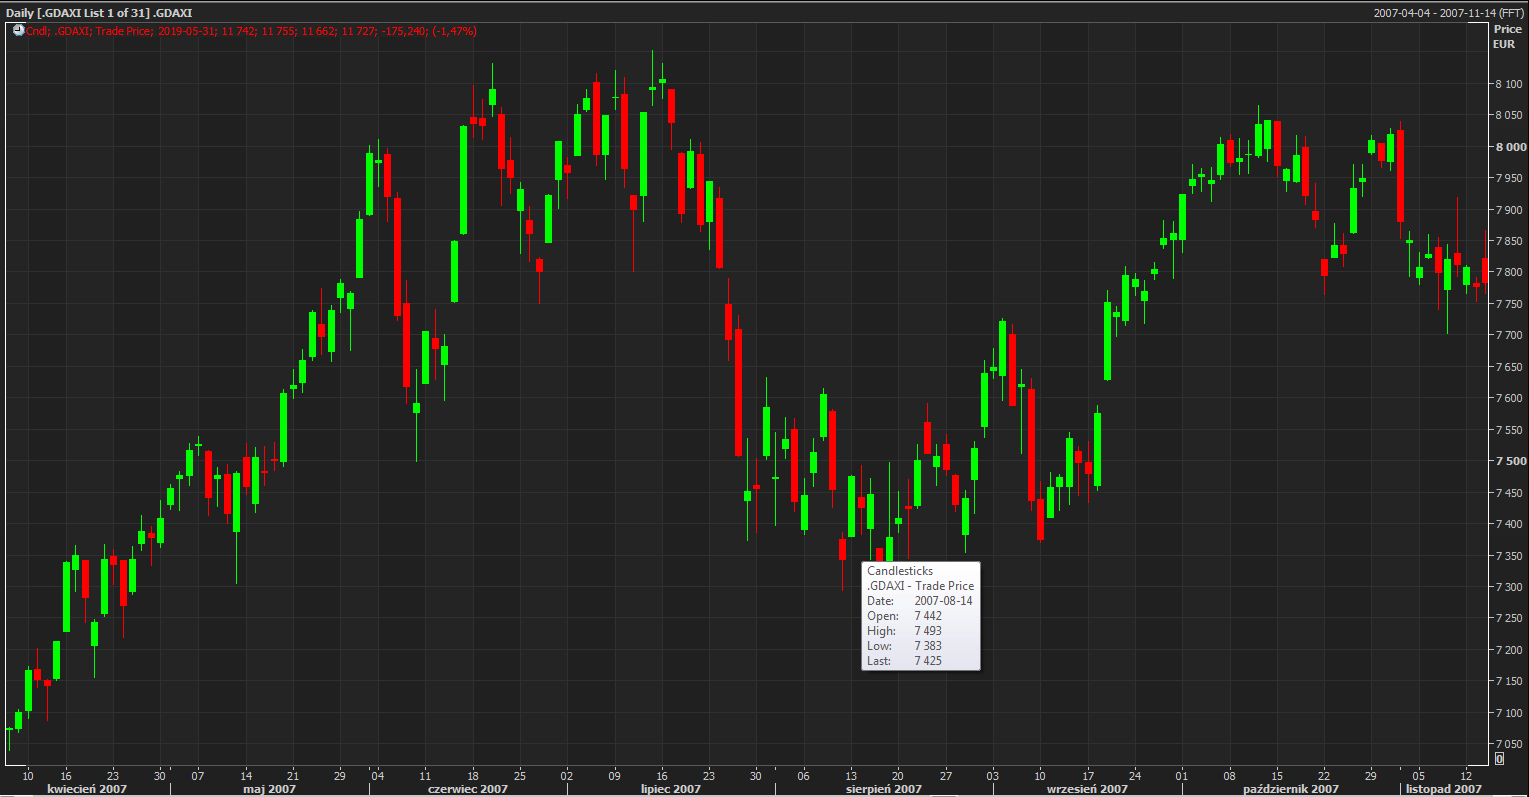
Task: Select czerwiec 2007 month label
Action: point(467,789)
